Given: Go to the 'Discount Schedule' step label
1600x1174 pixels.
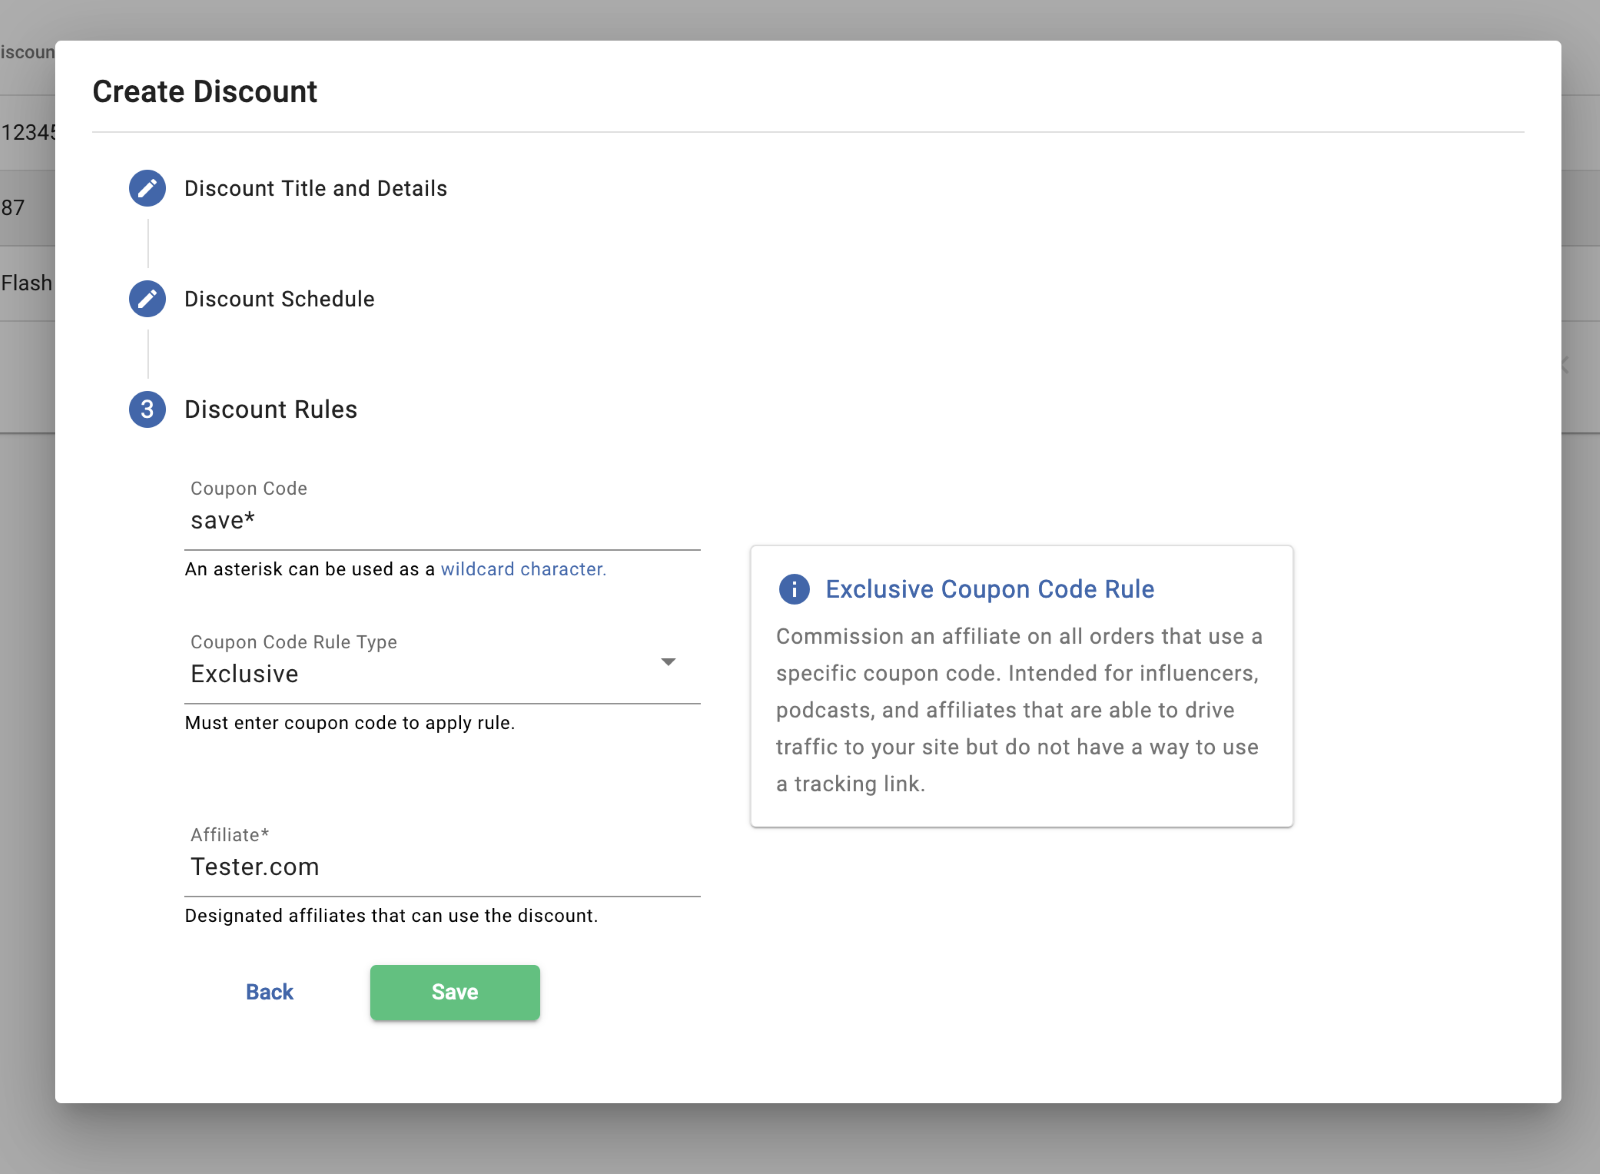Looking at the screenshot, I should click(279, 299).
